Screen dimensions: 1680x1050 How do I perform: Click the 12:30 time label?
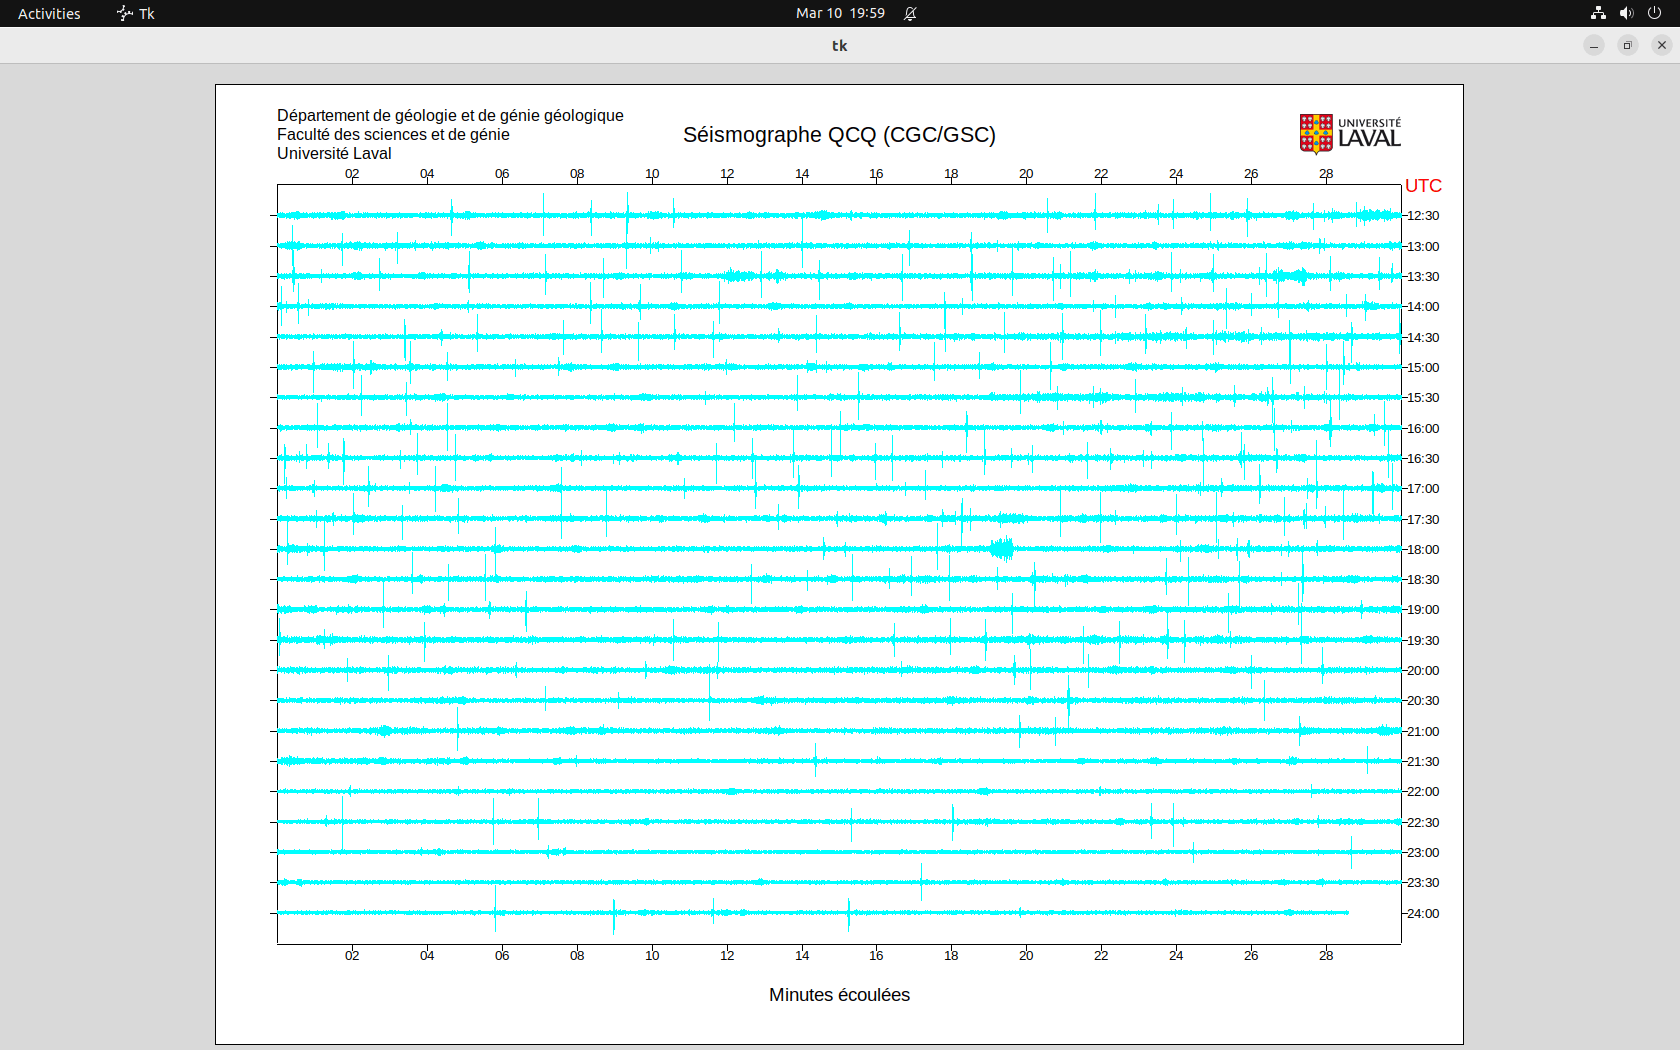coord(1423,216)
